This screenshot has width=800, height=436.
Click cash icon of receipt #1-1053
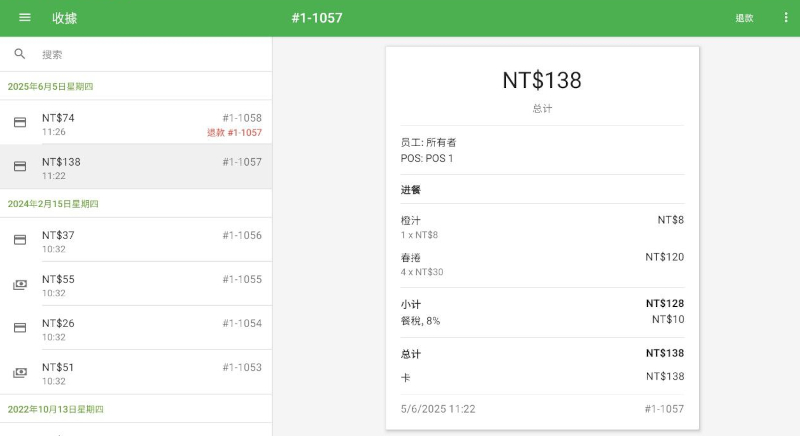[20, 373]
